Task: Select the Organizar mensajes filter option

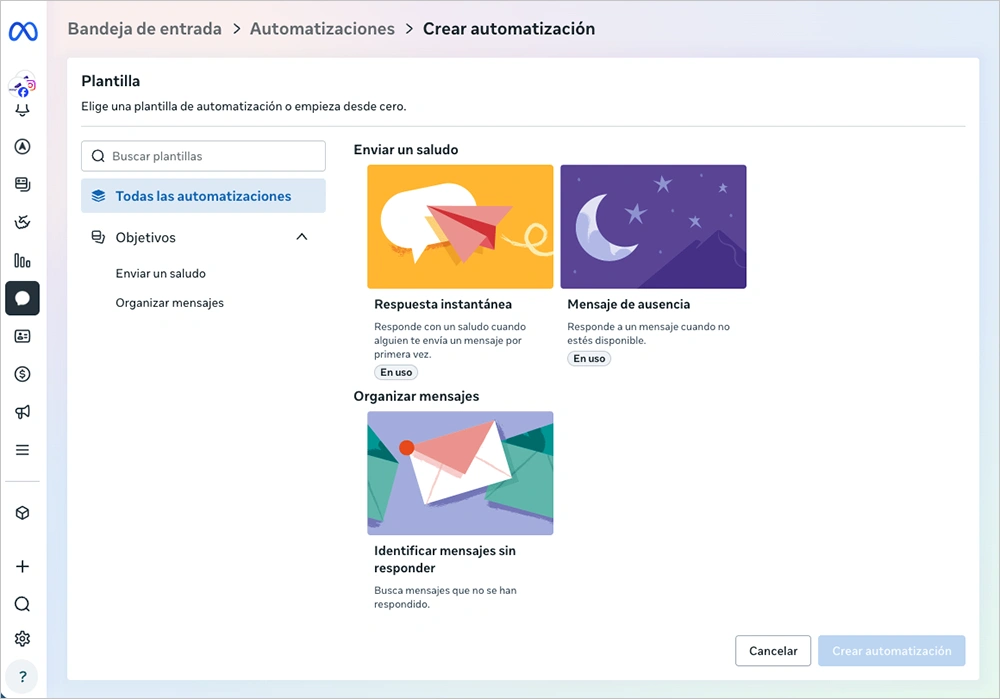Action: (169, 302)
